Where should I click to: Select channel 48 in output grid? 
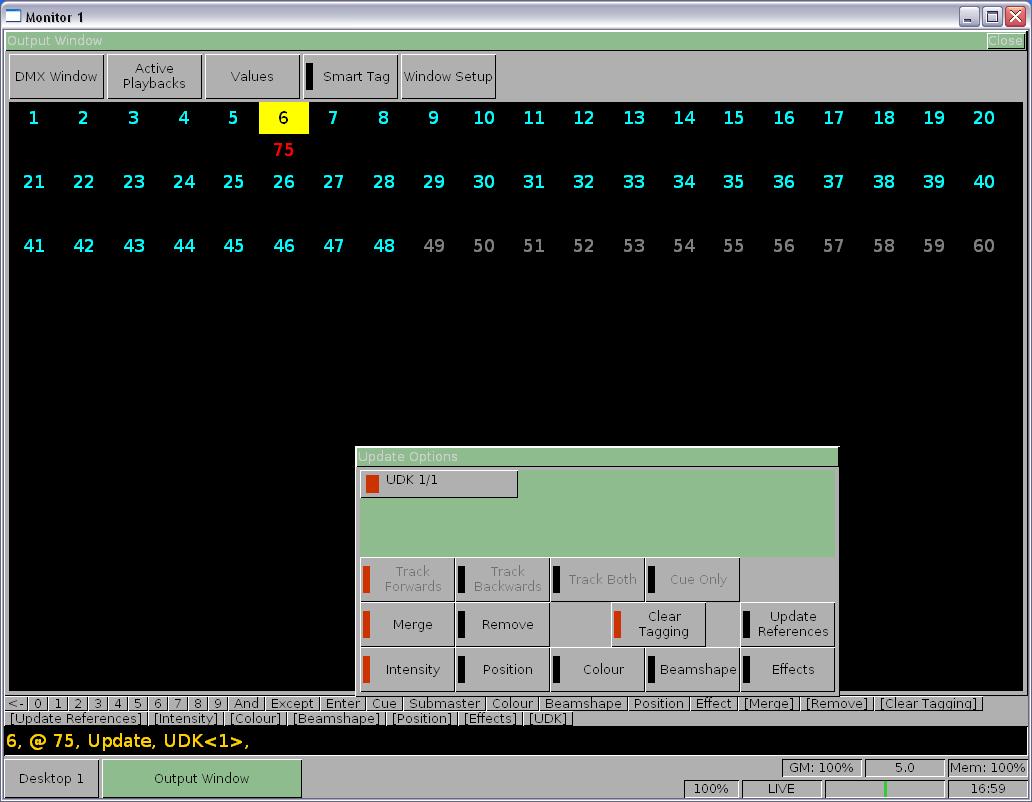click(x=384, y=245)
